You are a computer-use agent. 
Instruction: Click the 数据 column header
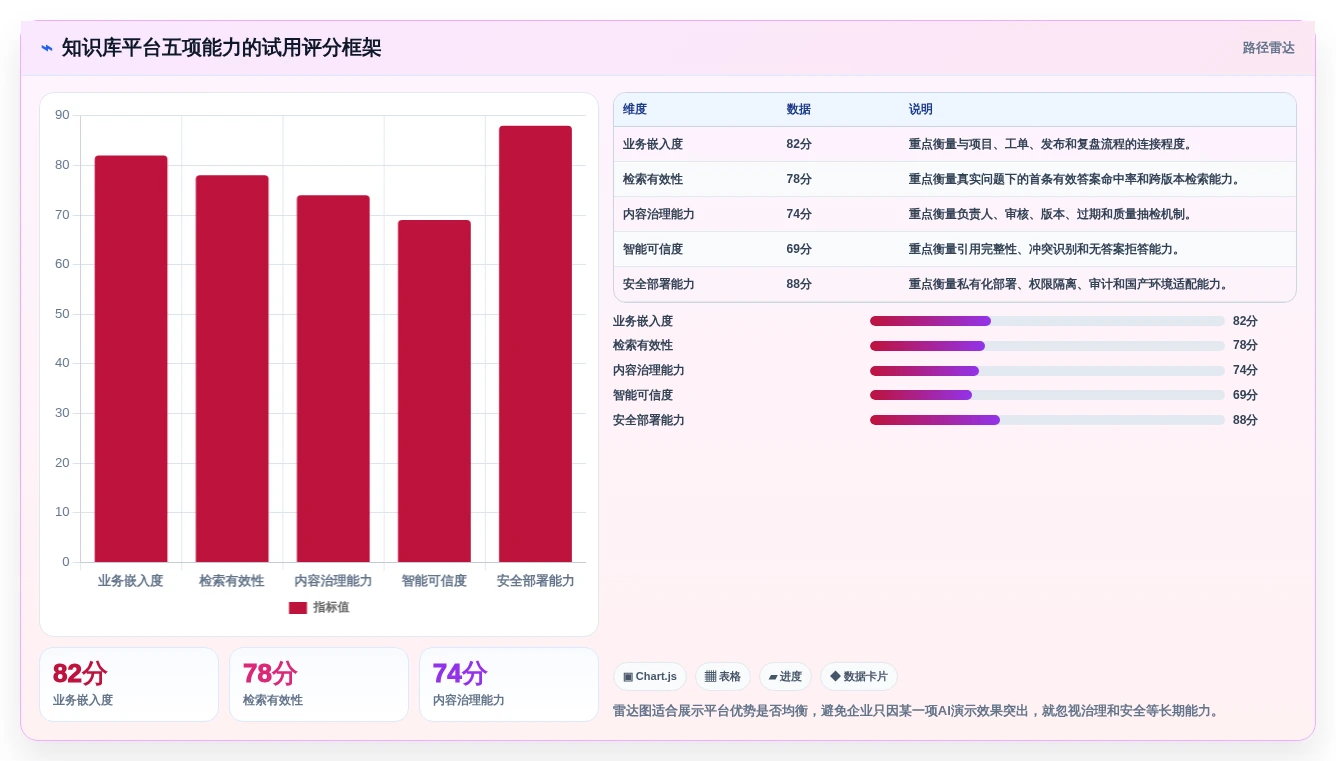click(x=798, y=110)
